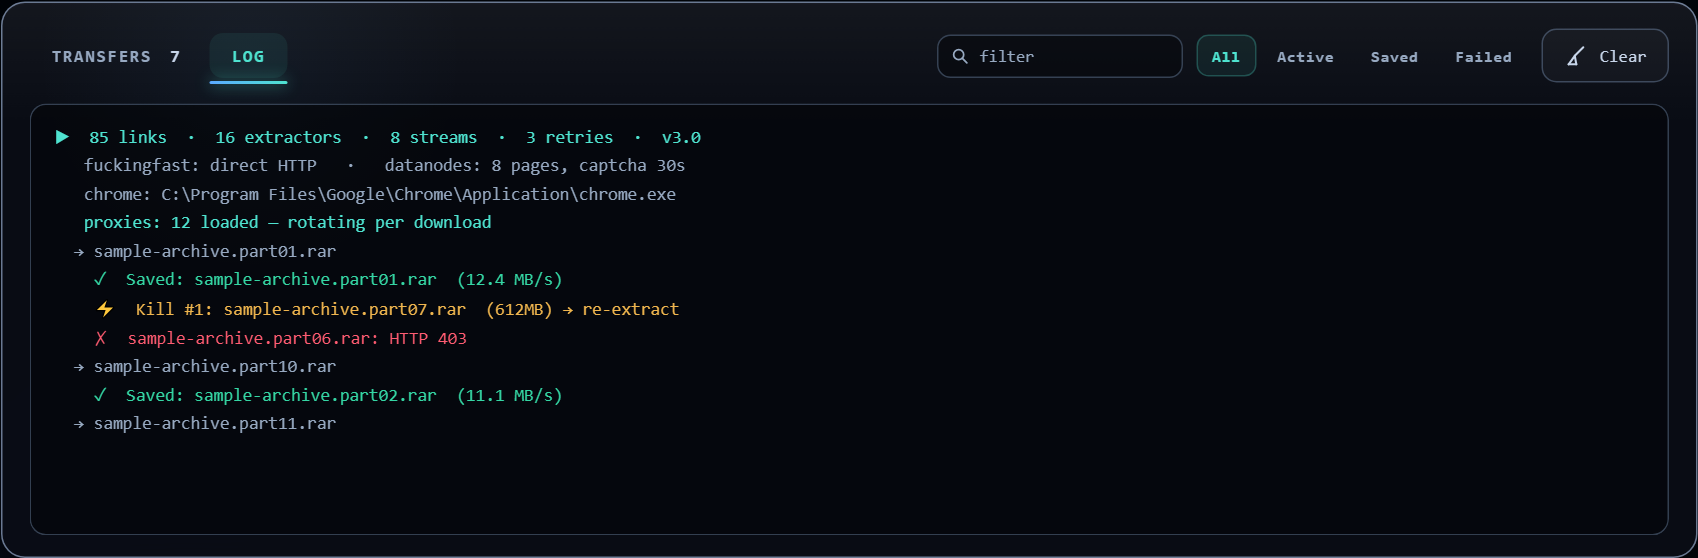The image size is (1698, 558).
Task: Click the sample-archive.part06.rar HTTP 403 error line
Action: coord(297,338)
